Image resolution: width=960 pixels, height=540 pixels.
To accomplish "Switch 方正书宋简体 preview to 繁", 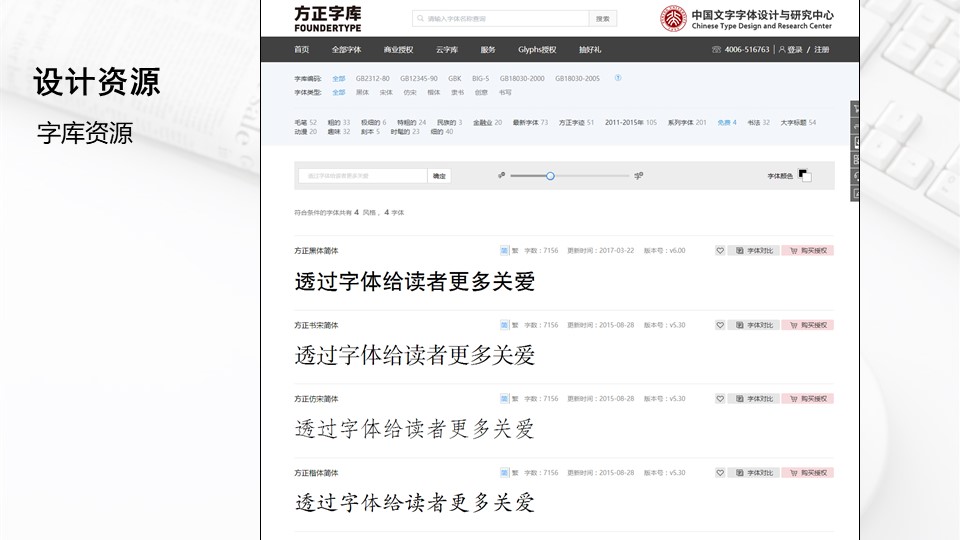I will [515, 325].
